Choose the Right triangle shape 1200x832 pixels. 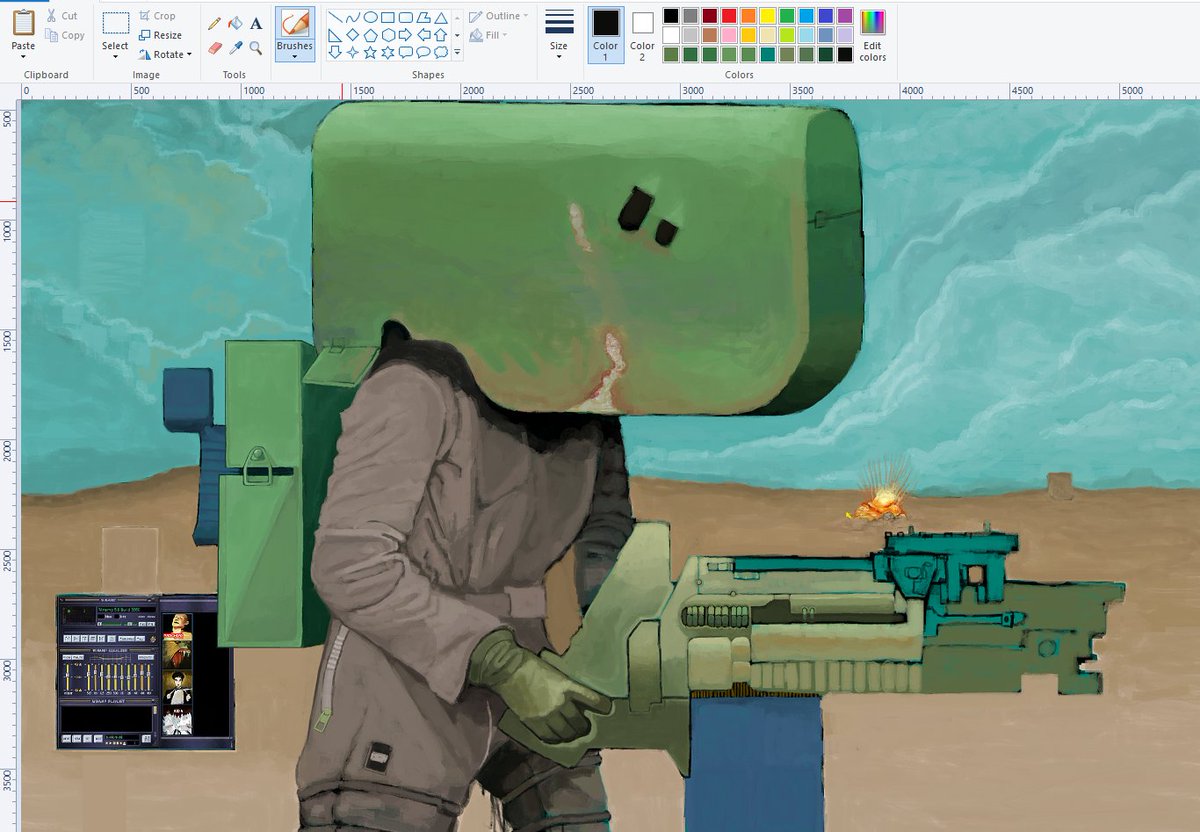[336, 35]
